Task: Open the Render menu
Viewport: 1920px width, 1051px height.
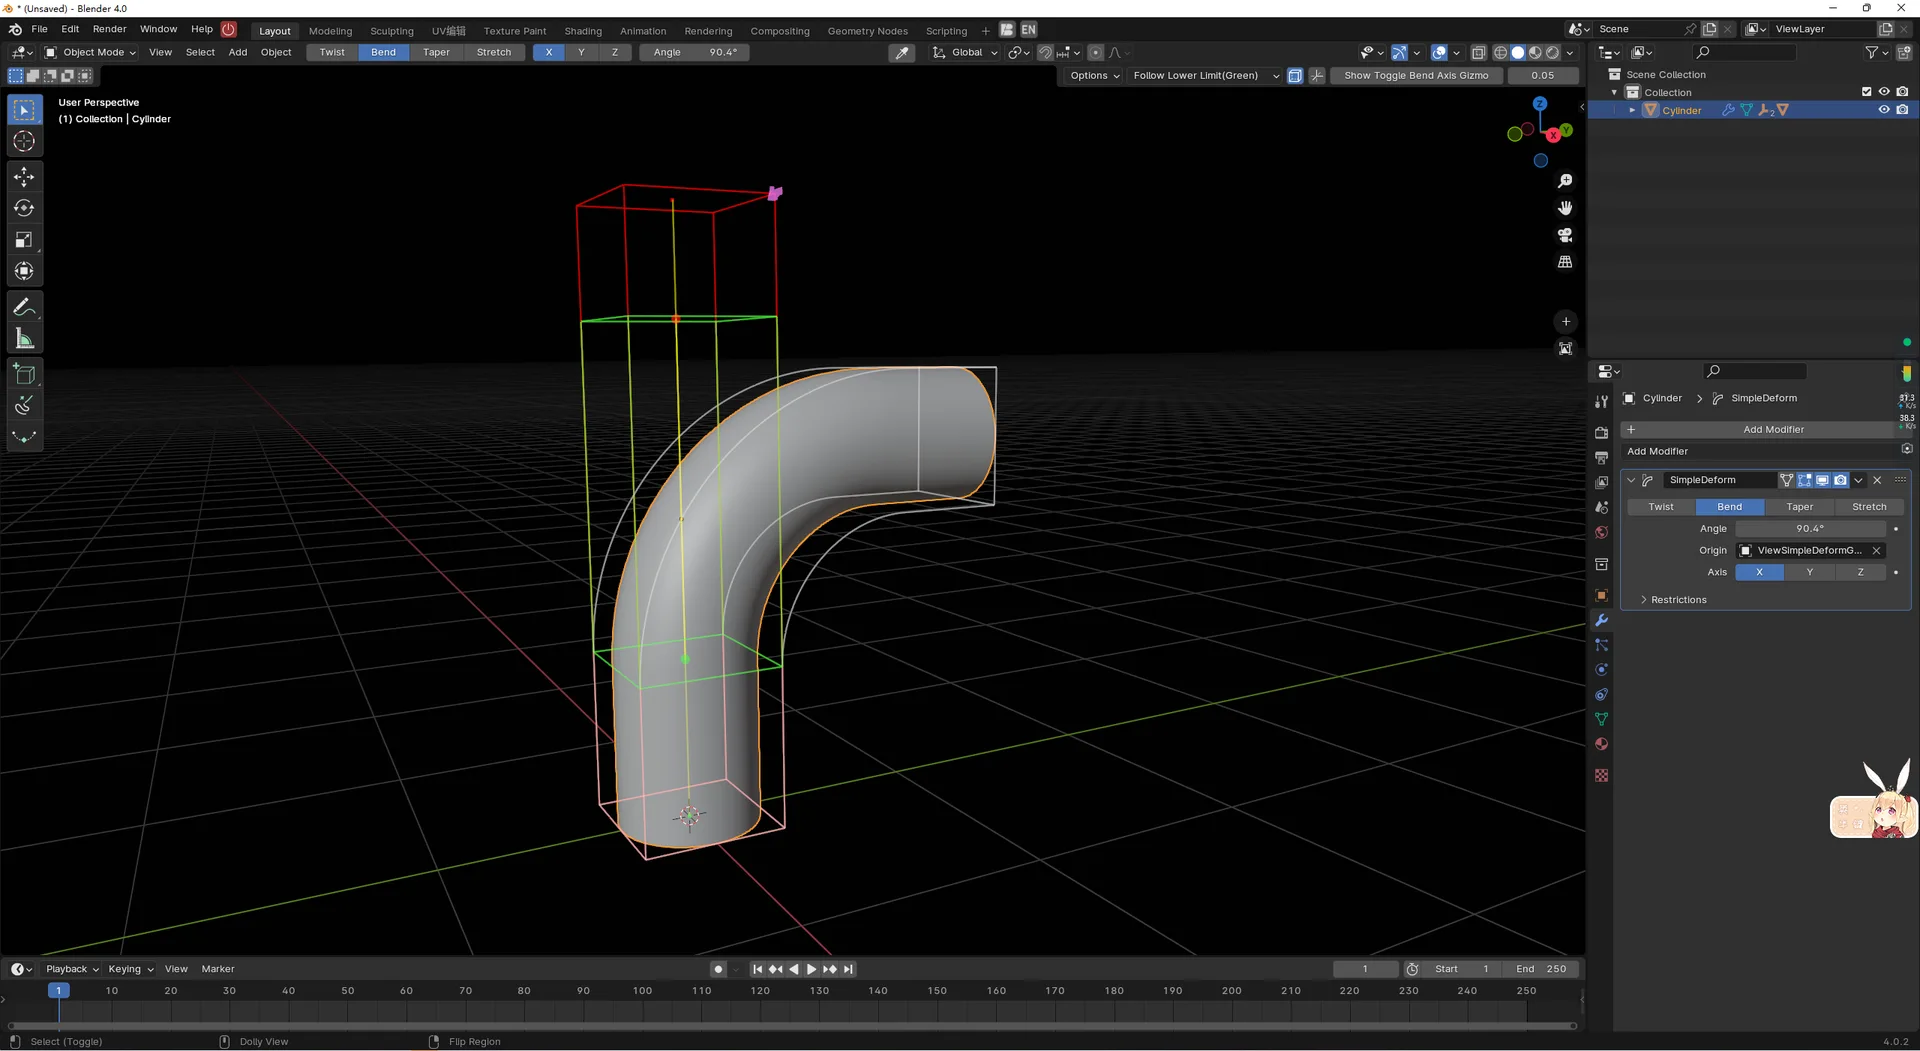Action: pos(110,29)
